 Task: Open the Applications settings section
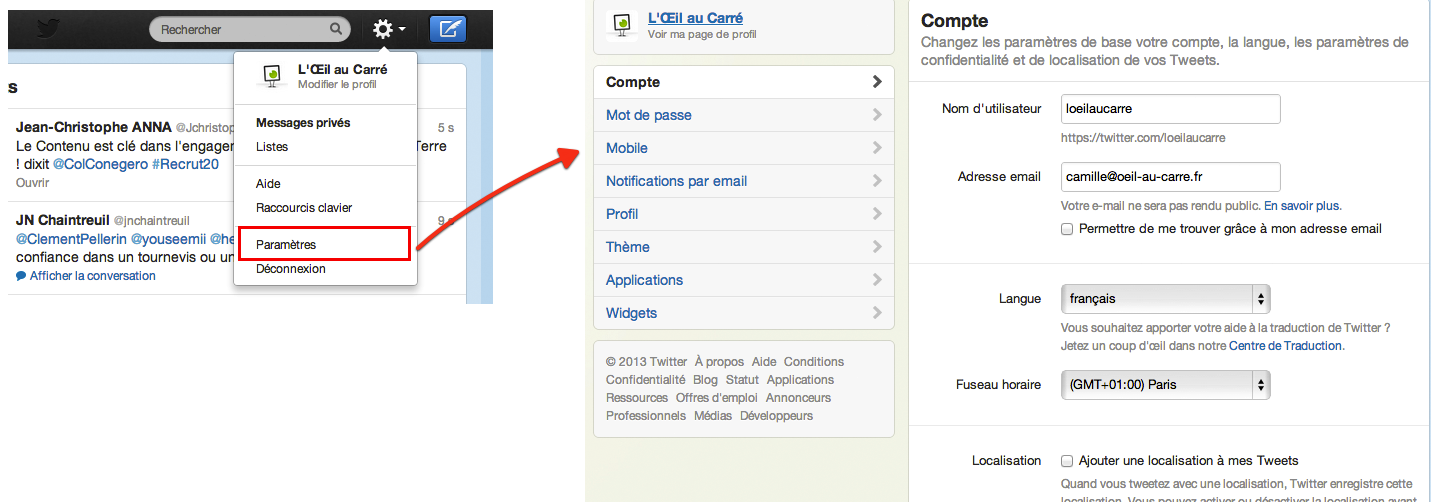click(x=744, y=280)
